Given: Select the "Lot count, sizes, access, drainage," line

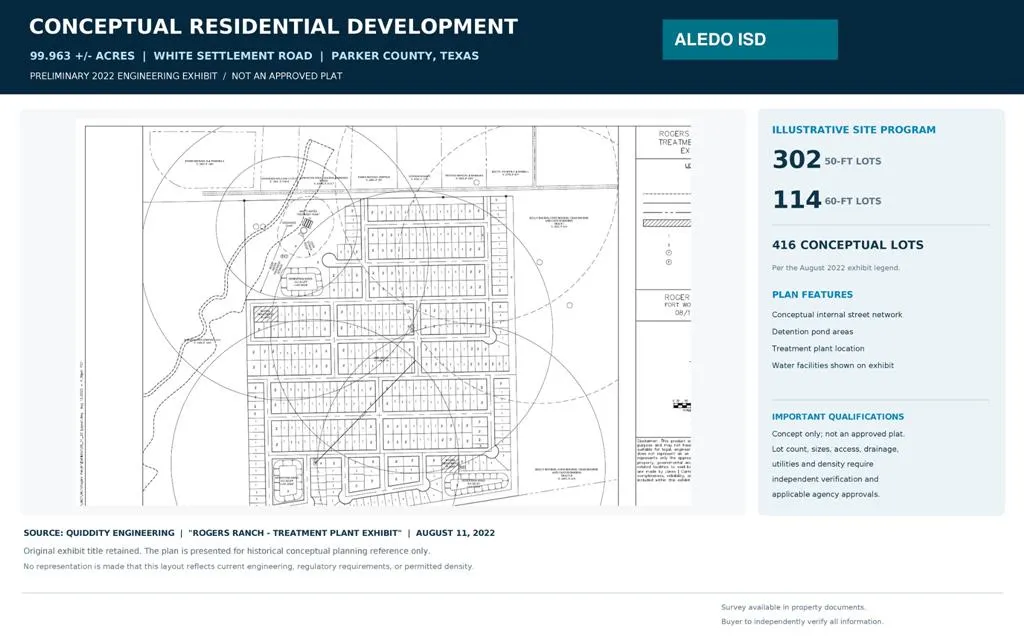Looking at the screenshot, I should coord(835,449).
